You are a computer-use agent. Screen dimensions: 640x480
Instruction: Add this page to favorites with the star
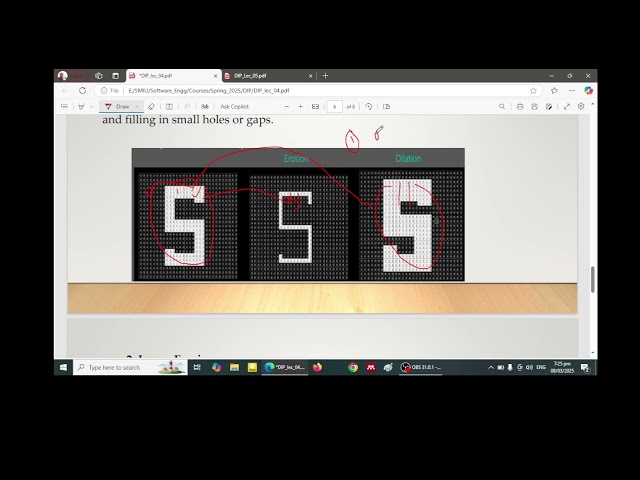click(x=533, y=91)
